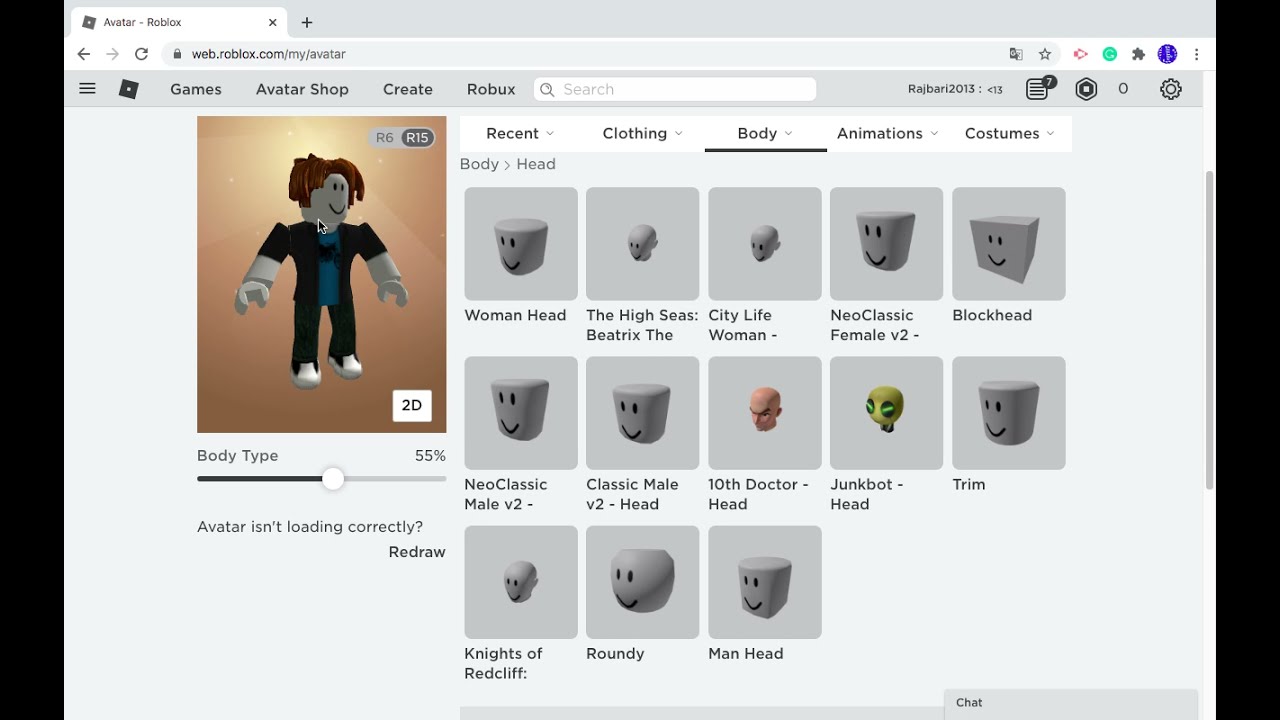The width and height of the screenshot is (1280, 720).
Task: Select the Trim head
Action: click(1009, 413)
